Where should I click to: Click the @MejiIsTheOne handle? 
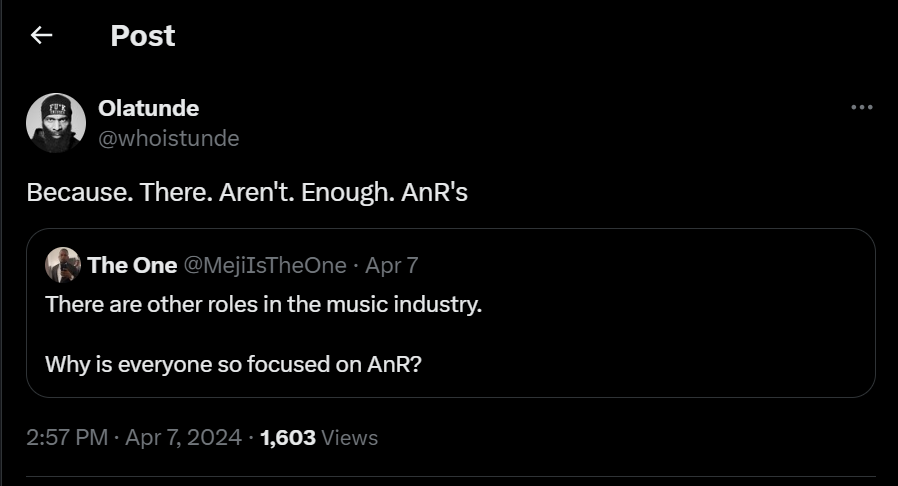tap(265, 265)
